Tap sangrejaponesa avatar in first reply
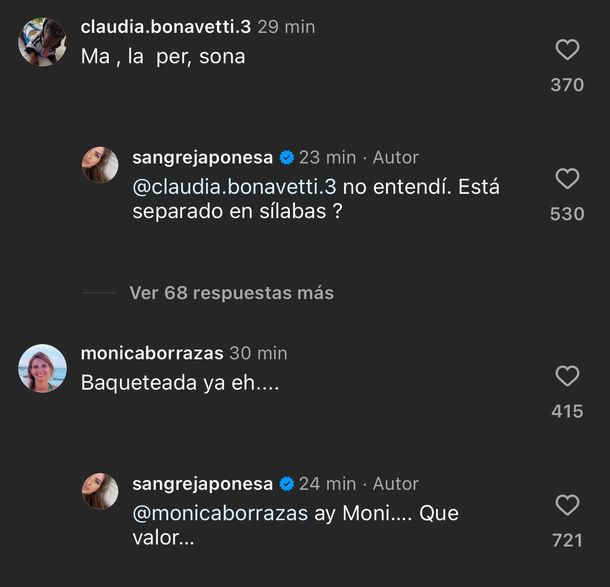The image size is (610, 587). [100, 165]
